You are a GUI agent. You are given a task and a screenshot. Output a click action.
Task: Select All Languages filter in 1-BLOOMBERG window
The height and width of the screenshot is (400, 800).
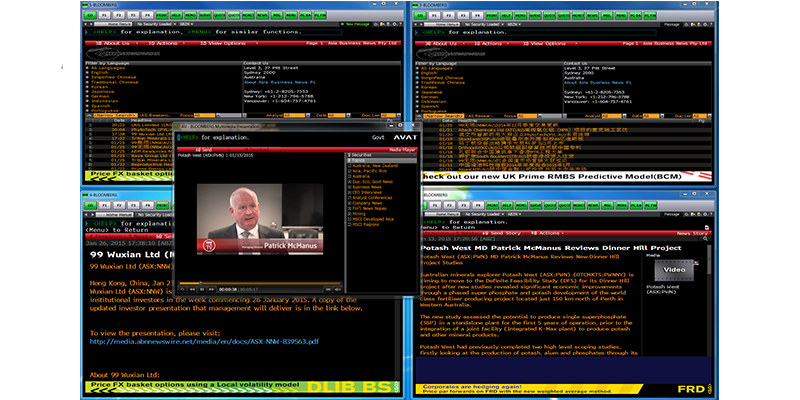pos(106,68)
